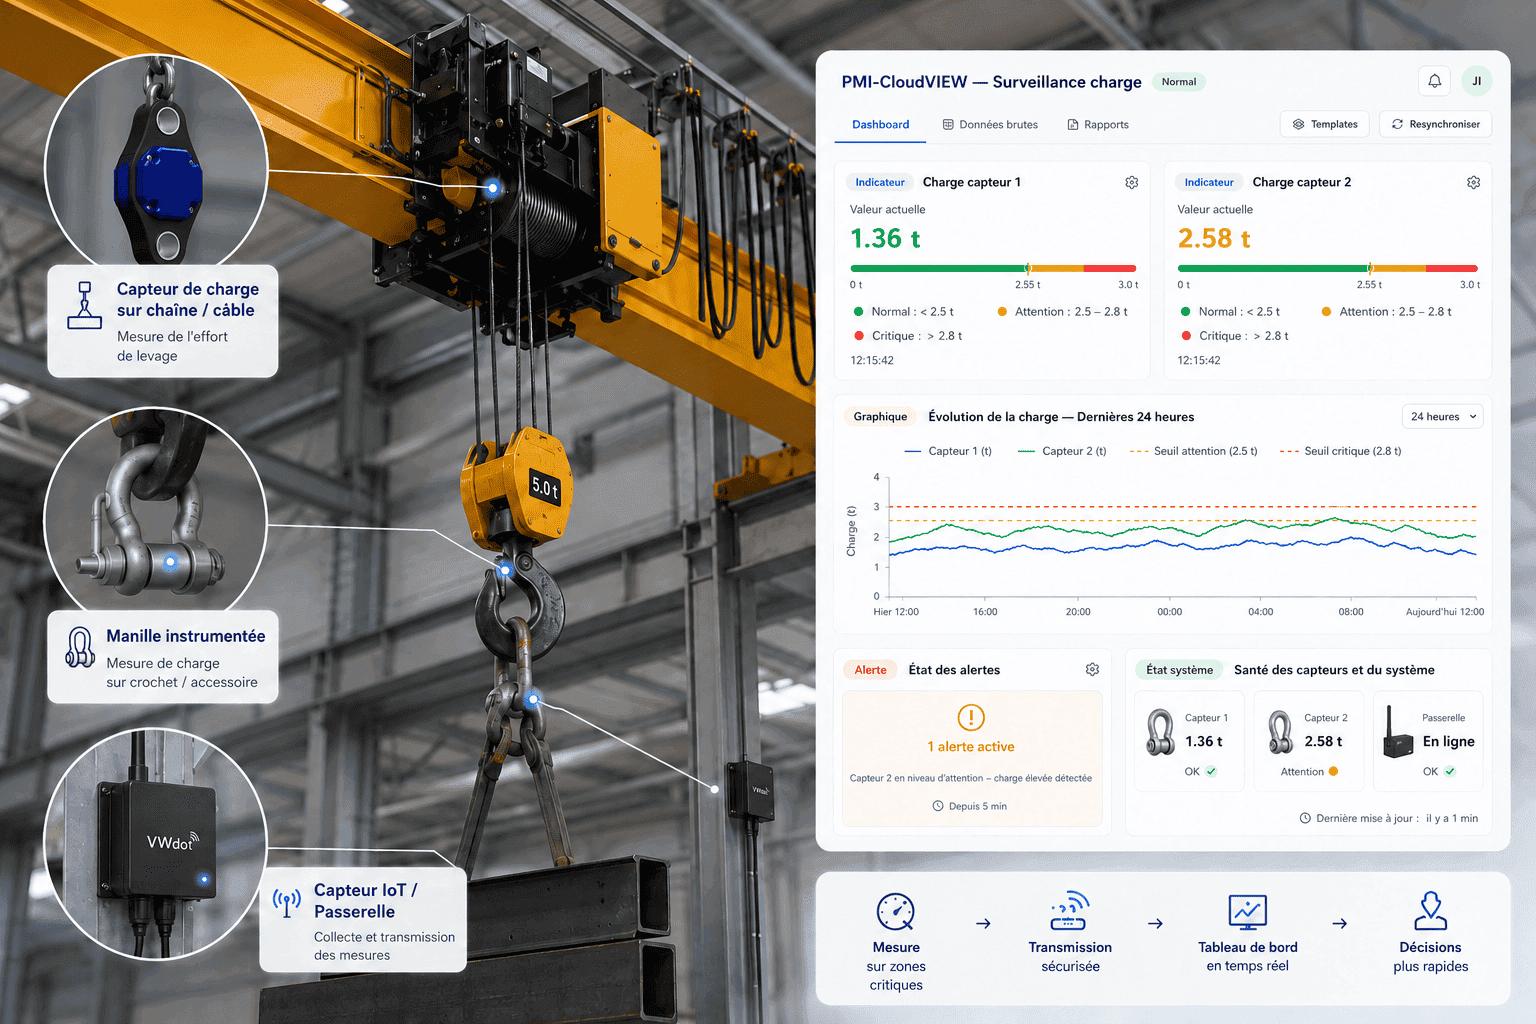Click the PMI-CloudVIEW title

click(991, 82)
